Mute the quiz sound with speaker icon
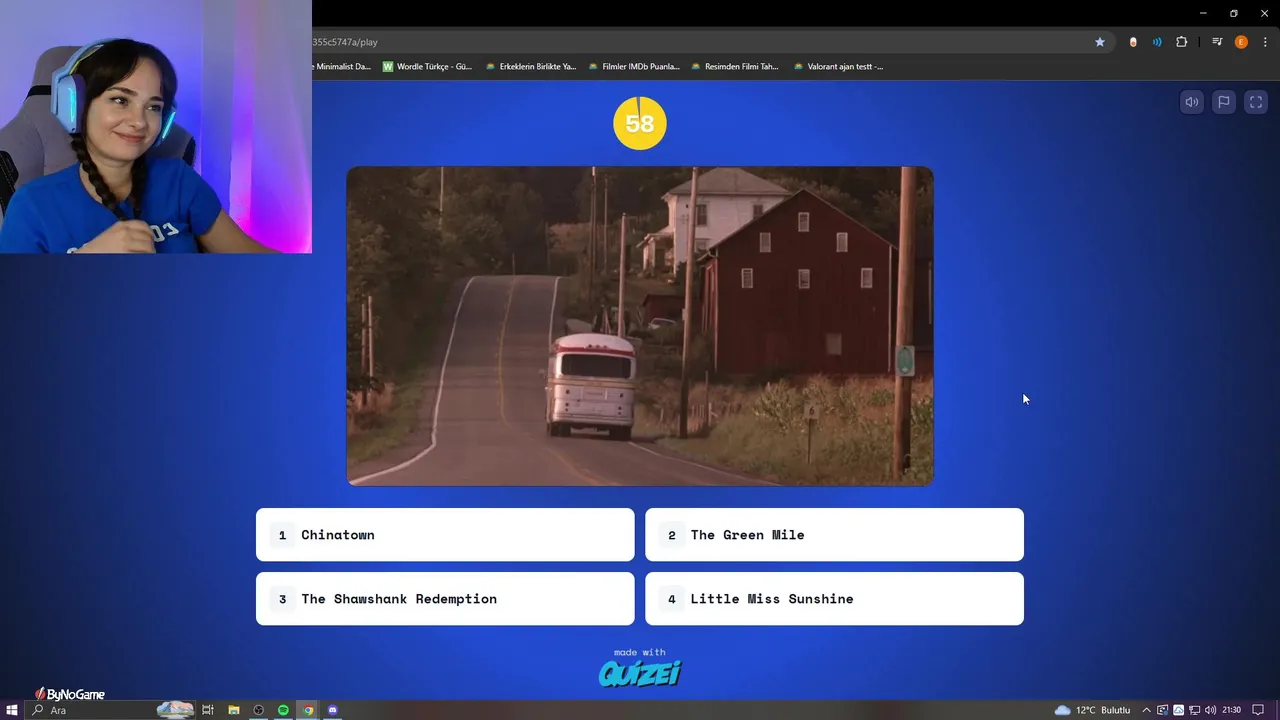 1191,102
